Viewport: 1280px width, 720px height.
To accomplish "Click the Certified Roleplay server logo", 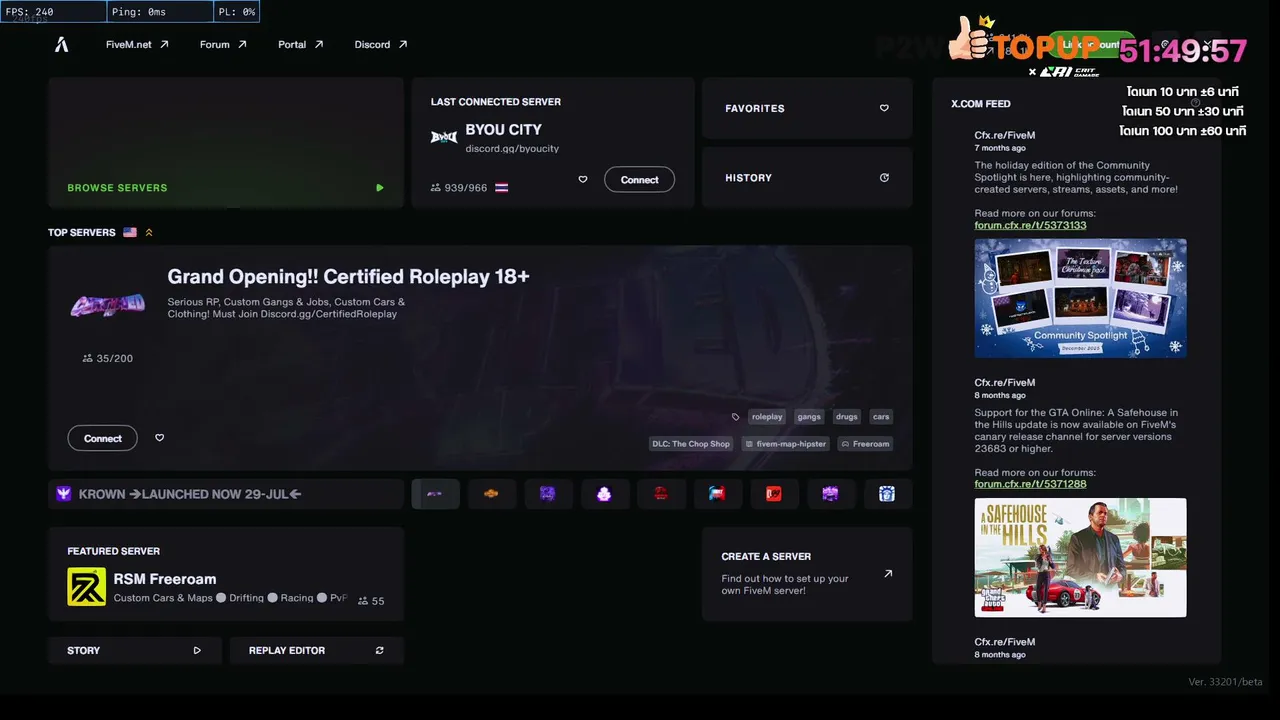I will 107,306.
